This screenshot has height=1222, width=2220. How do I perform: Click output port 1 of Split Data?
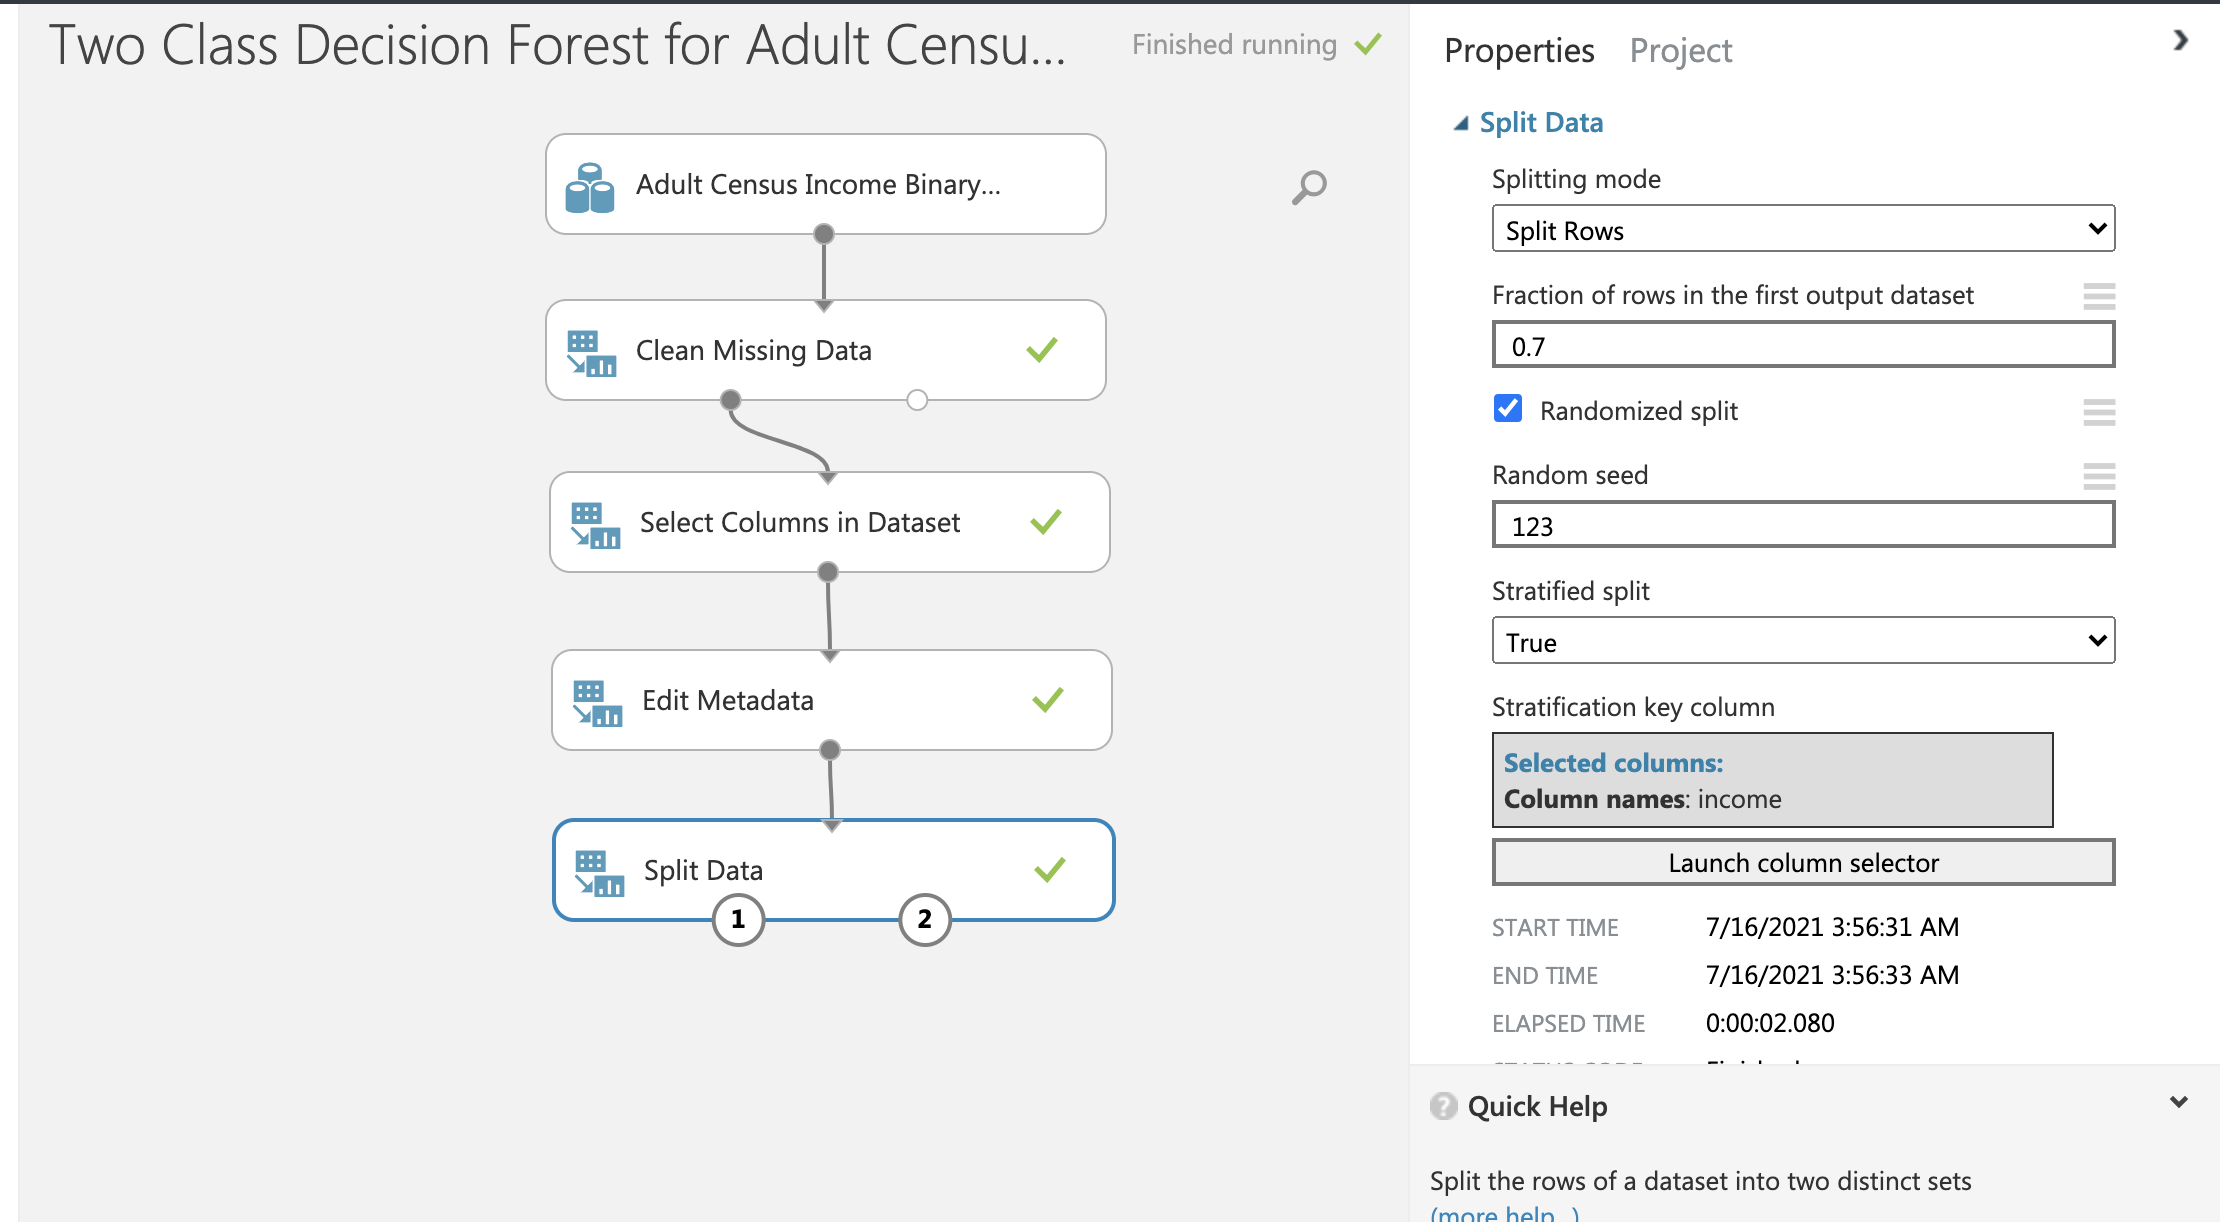coord(738,919)
